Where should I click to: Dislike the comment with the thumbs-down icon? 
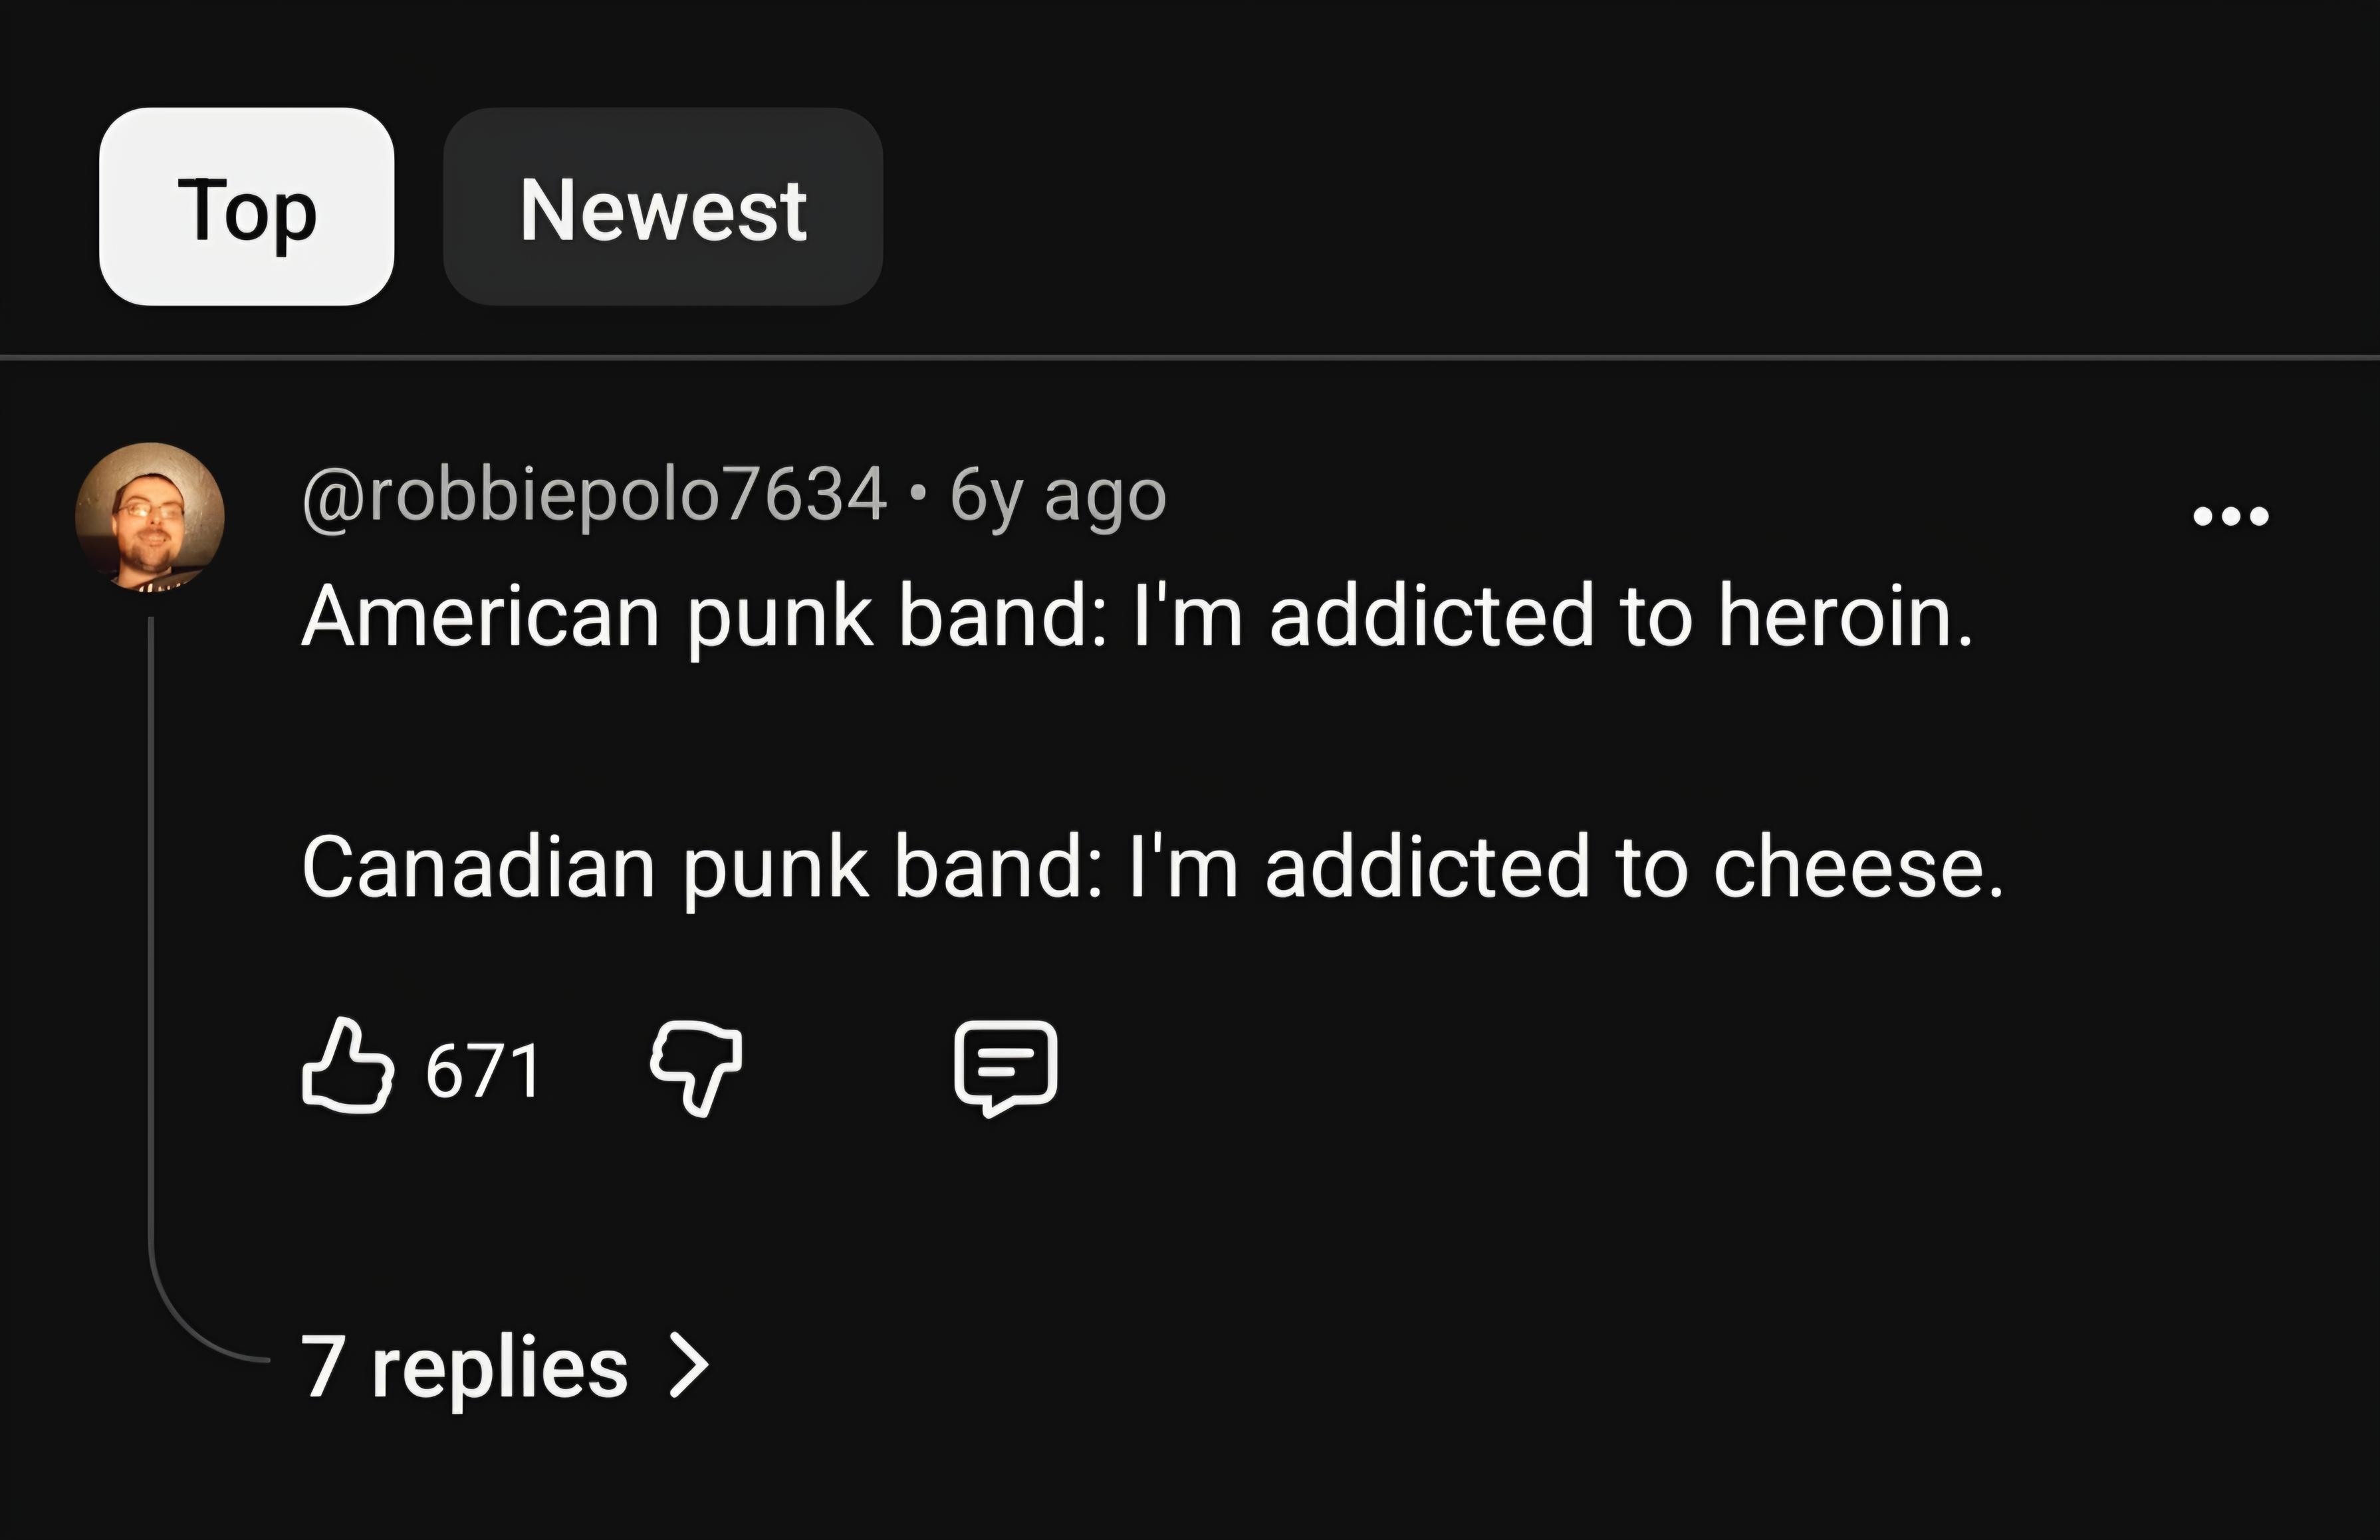(697, 1068)
